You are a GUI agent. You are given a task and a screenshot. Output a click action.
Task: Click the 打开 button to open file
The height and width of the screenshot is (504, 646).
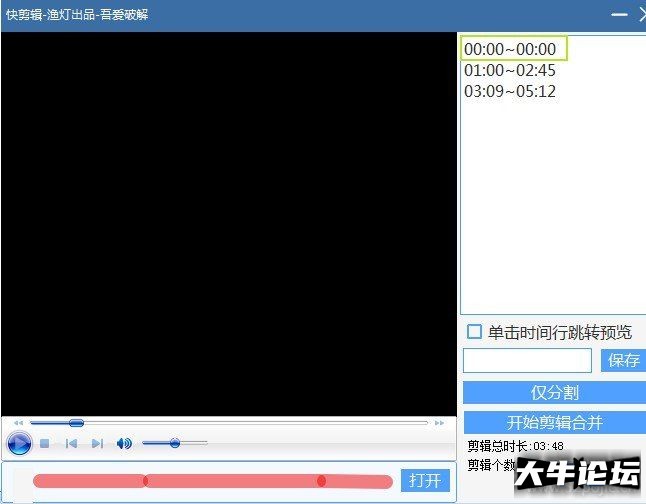[425, 481]
